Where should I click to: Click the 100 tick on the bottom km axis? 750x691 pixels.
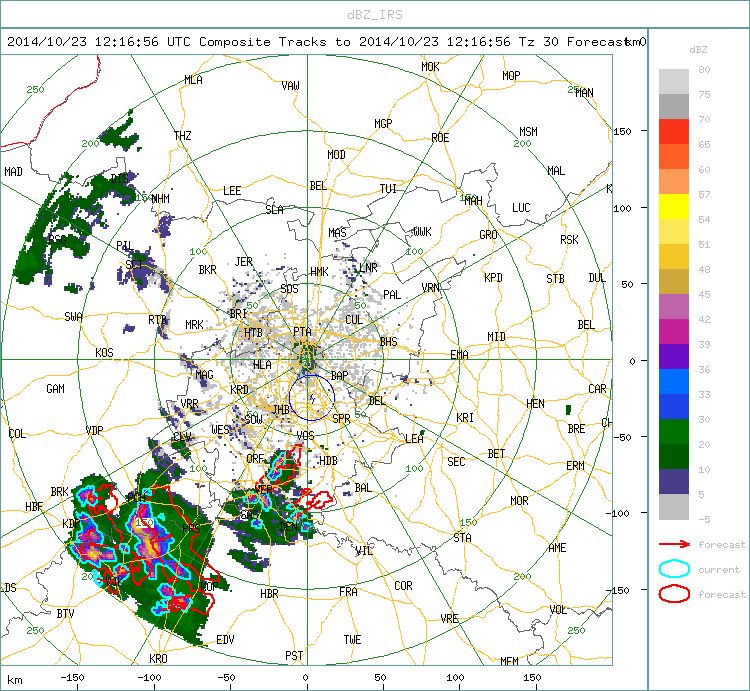coord(455,678)
